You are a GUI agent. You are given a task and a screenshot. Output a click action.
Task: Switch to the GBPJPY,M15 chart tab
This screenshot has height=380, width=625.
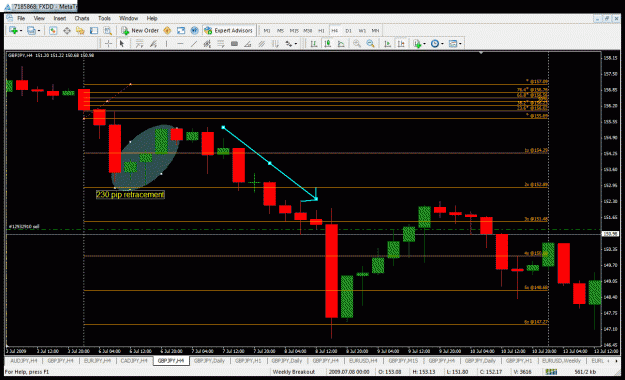point(403,361)
